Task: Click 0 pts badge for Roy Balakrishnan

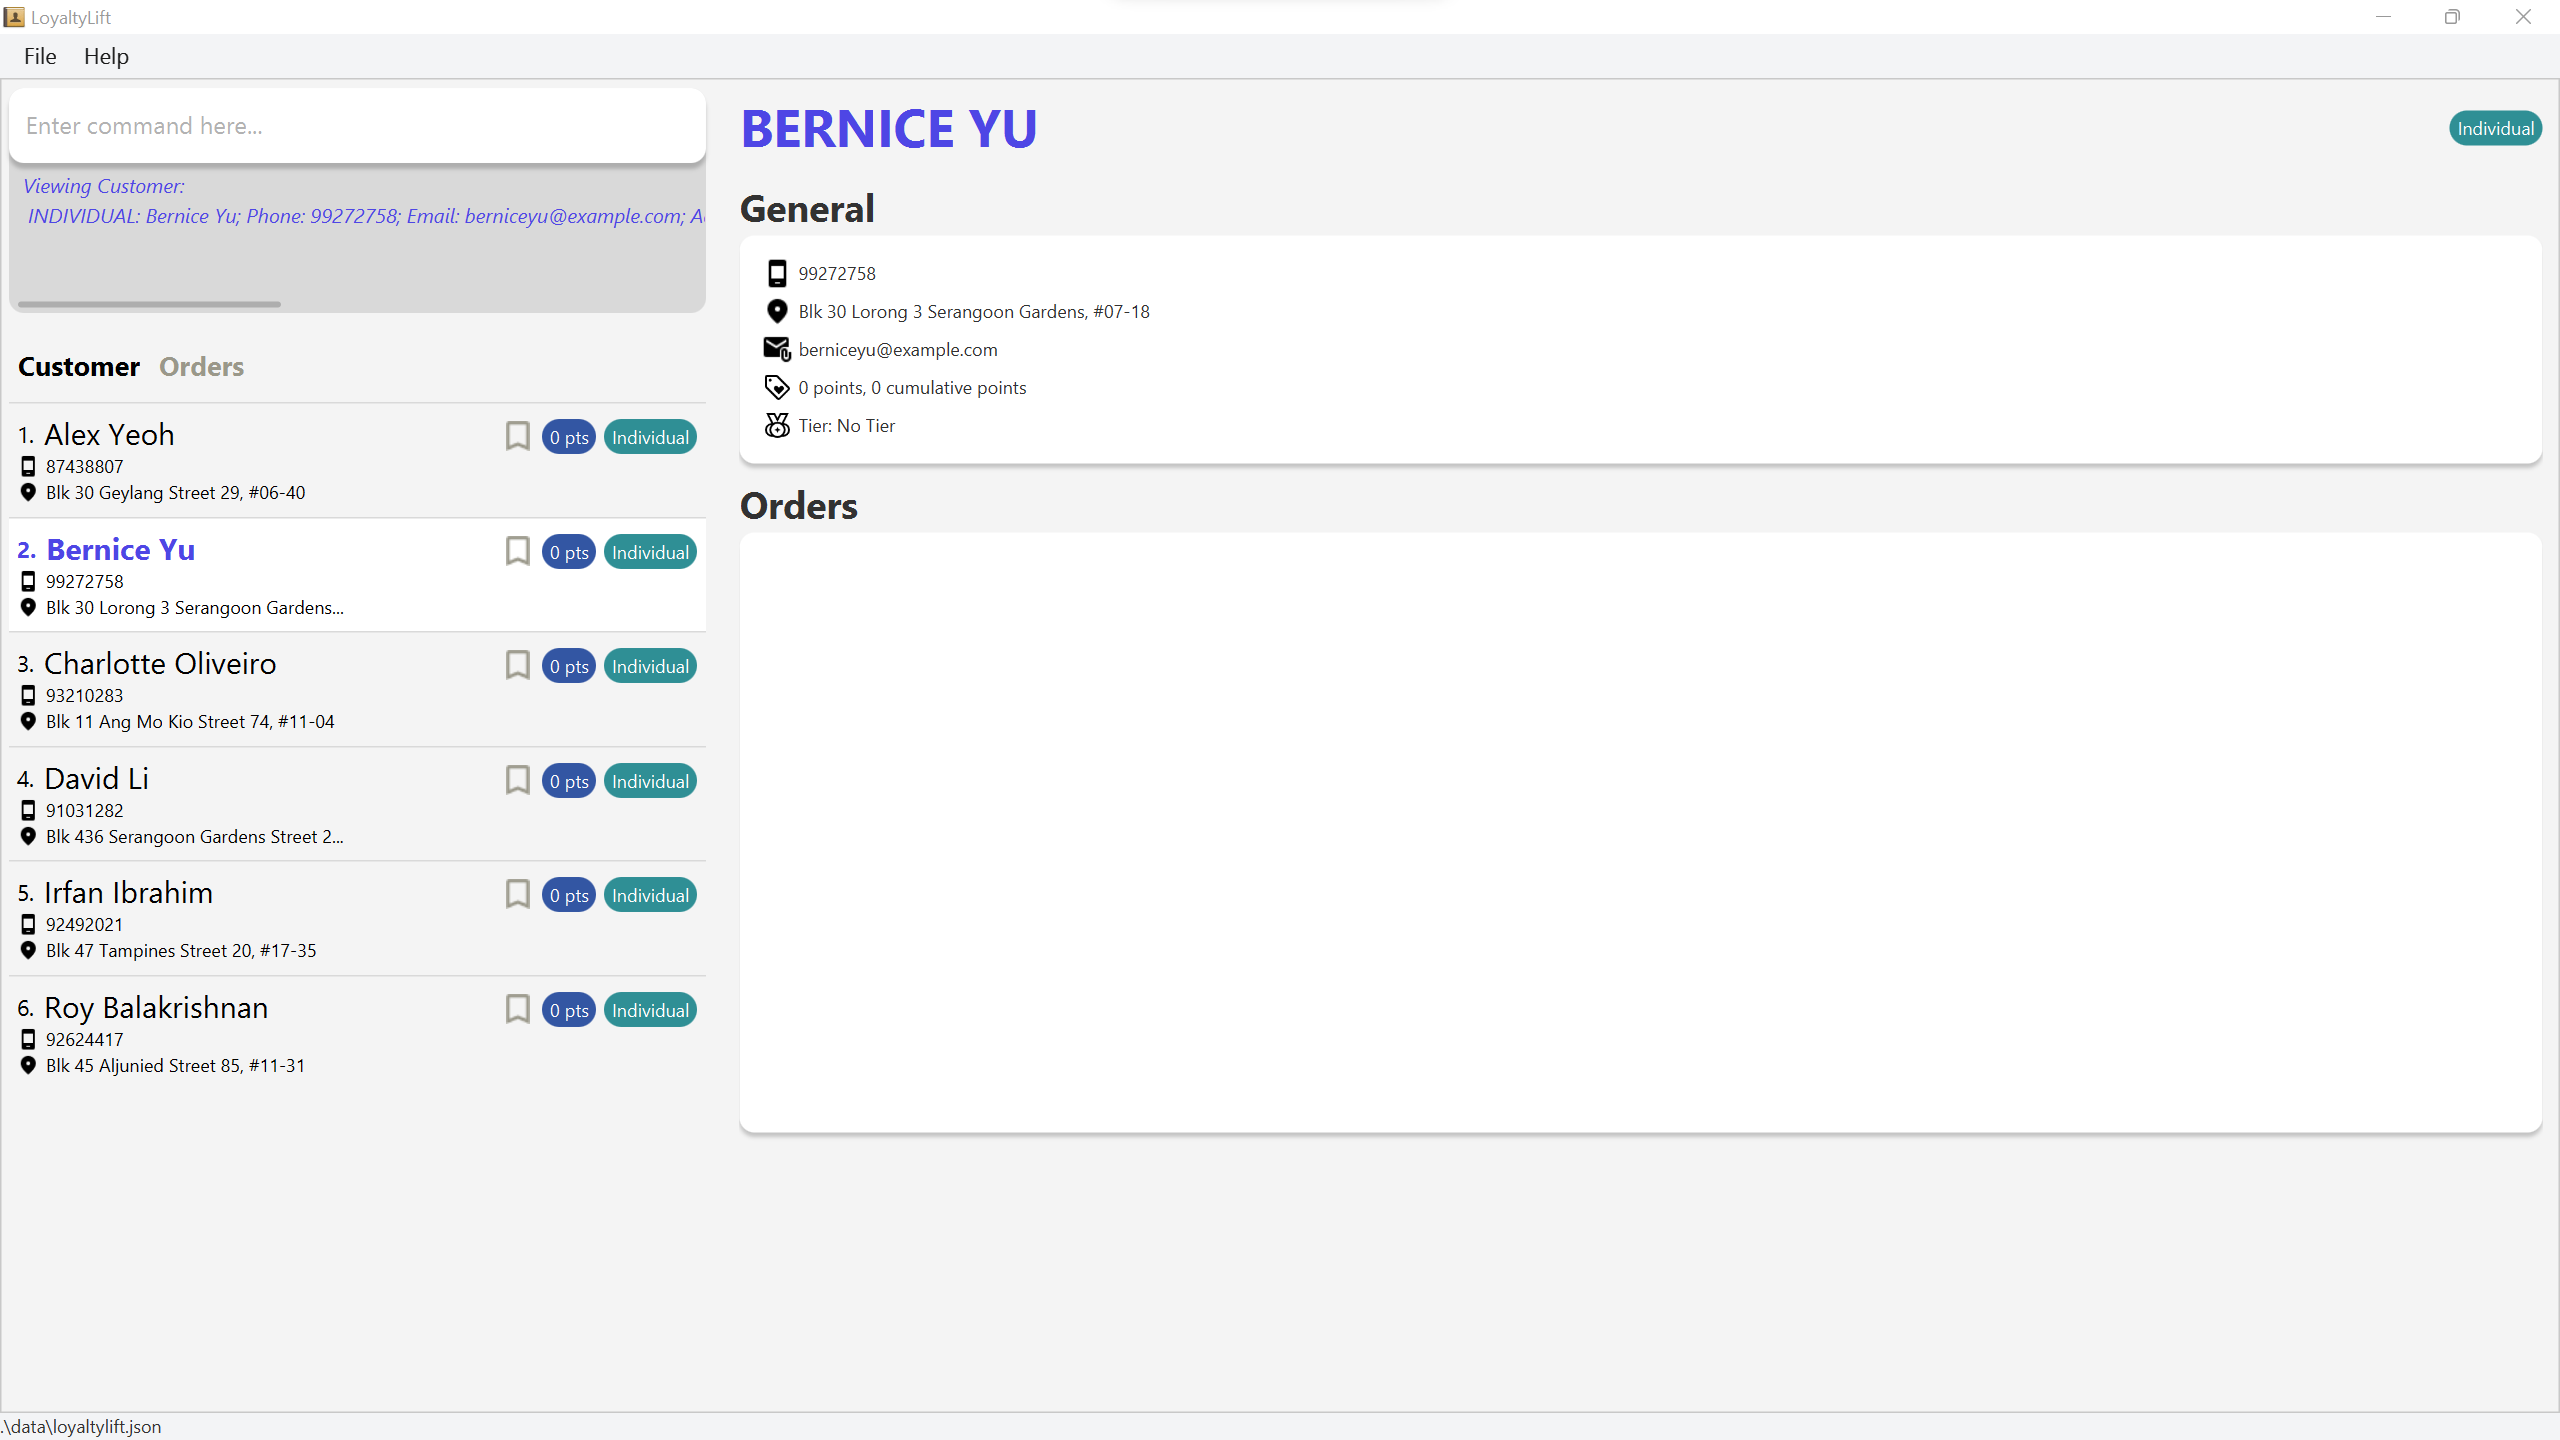Action: coord(569,1010)
